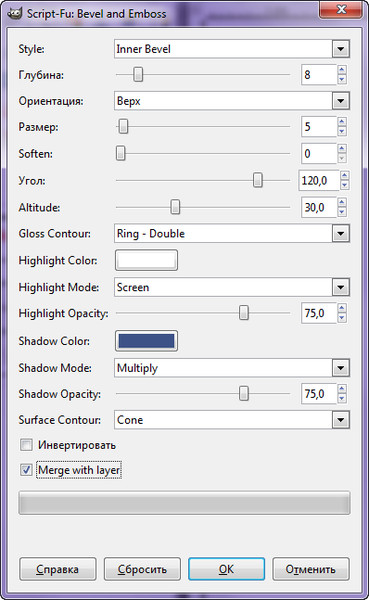Enable the Инвертировать checkbox

(26, 445)
